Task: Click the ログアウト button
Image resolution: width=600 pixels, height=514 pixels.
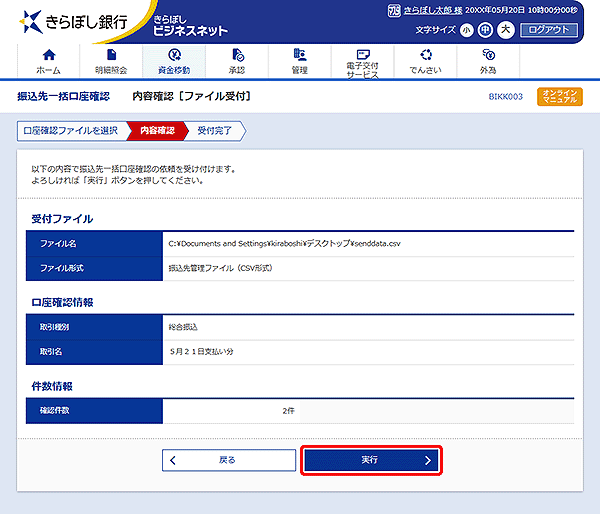Action: (x=549, y=30)
